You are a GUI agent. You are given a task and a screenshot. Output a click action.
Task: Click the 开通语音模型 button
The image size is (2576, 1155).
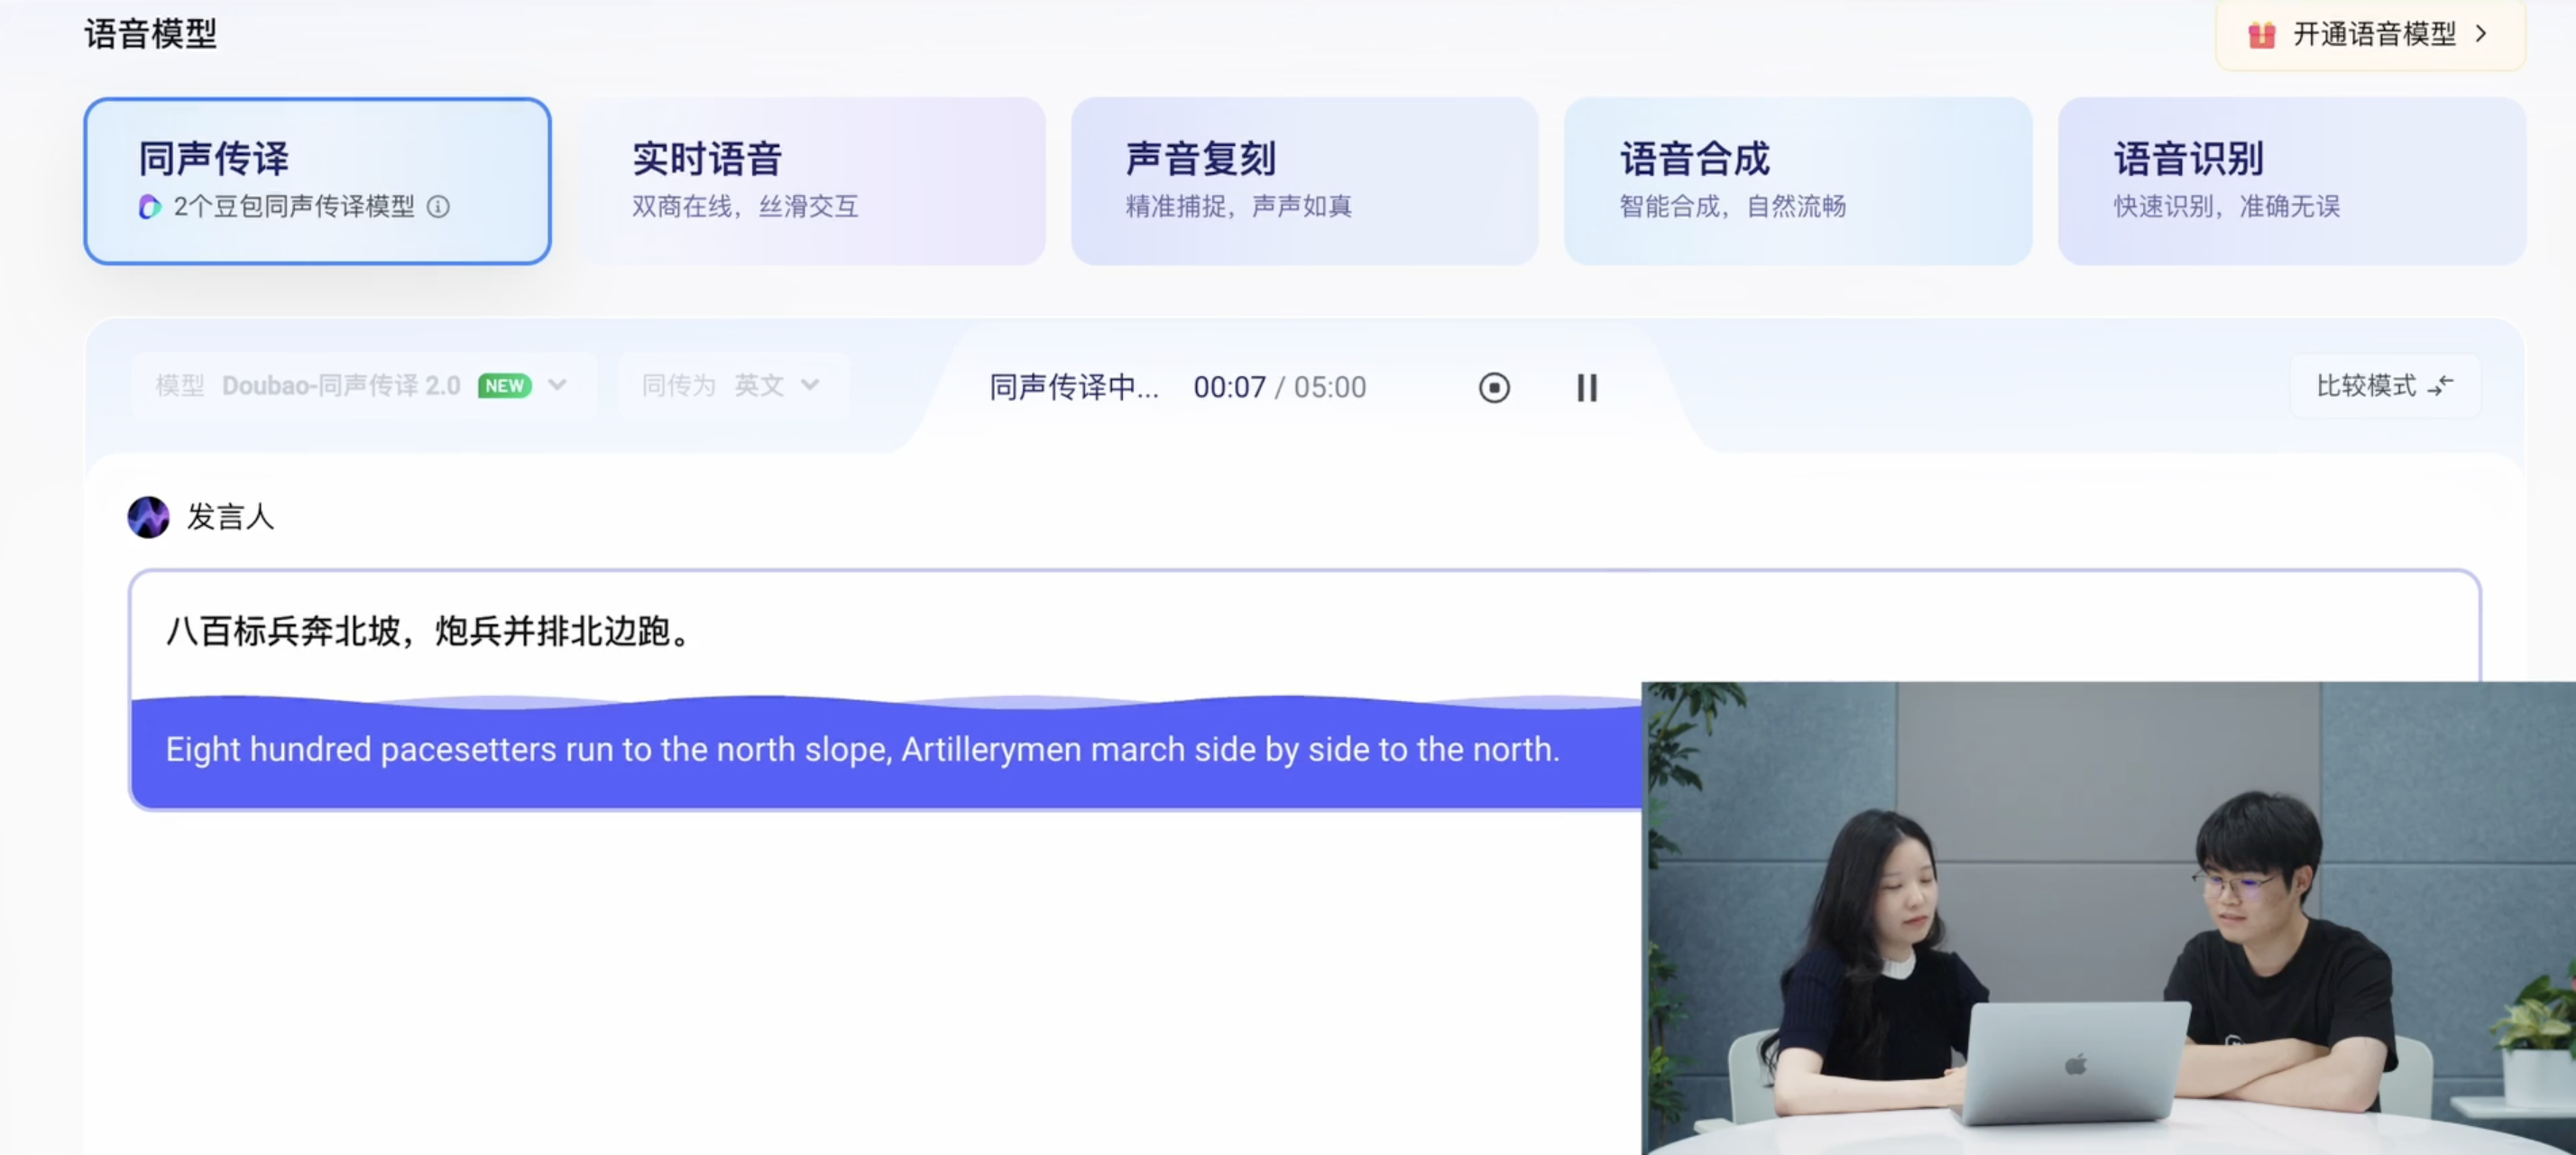click(2370, 34)
